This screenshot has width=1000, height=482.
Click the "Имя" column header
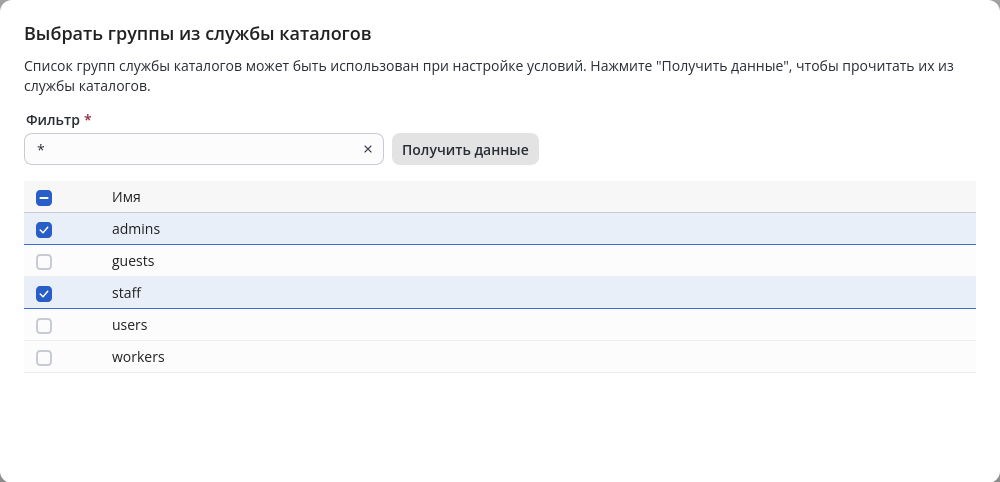pos(126,197)
